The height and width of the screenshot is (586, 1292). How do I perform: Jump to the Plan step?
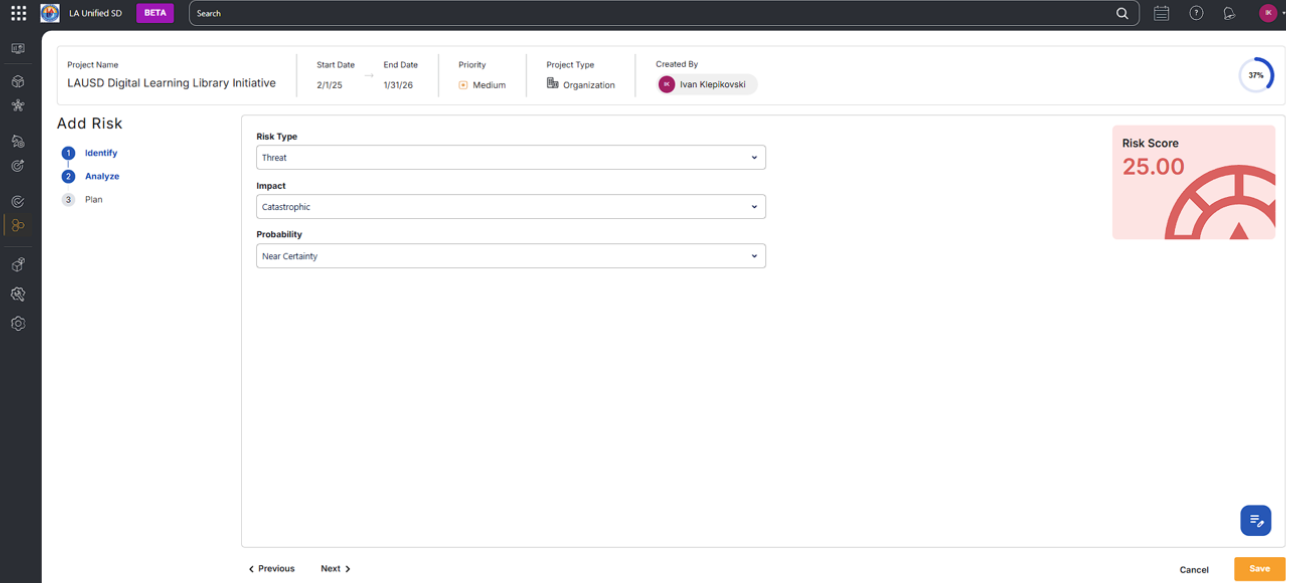[x=93, y=200]
